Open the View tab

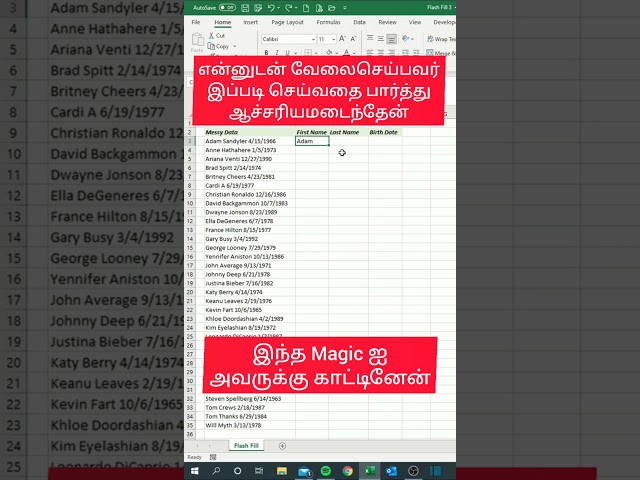click(x=415, y=22)
